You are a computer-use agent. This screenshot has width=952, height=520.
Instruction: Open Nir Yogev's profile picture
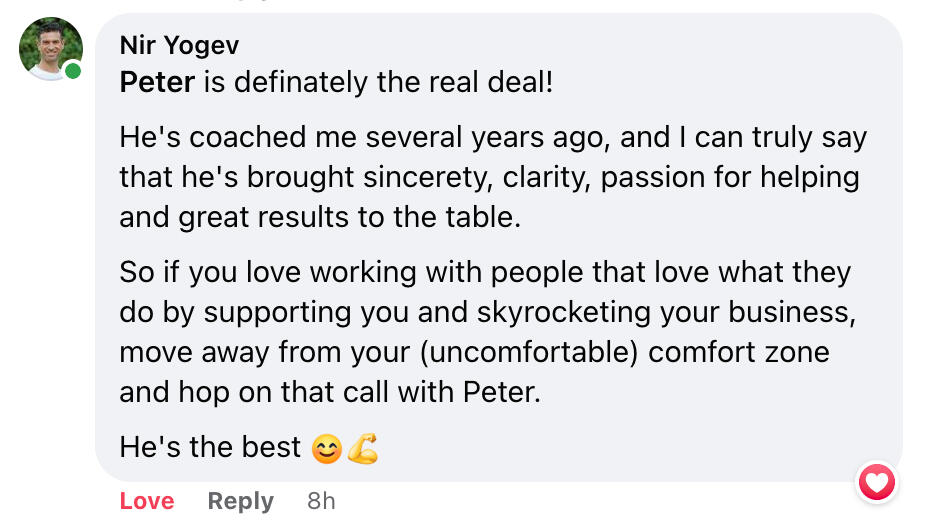[50, 48]
